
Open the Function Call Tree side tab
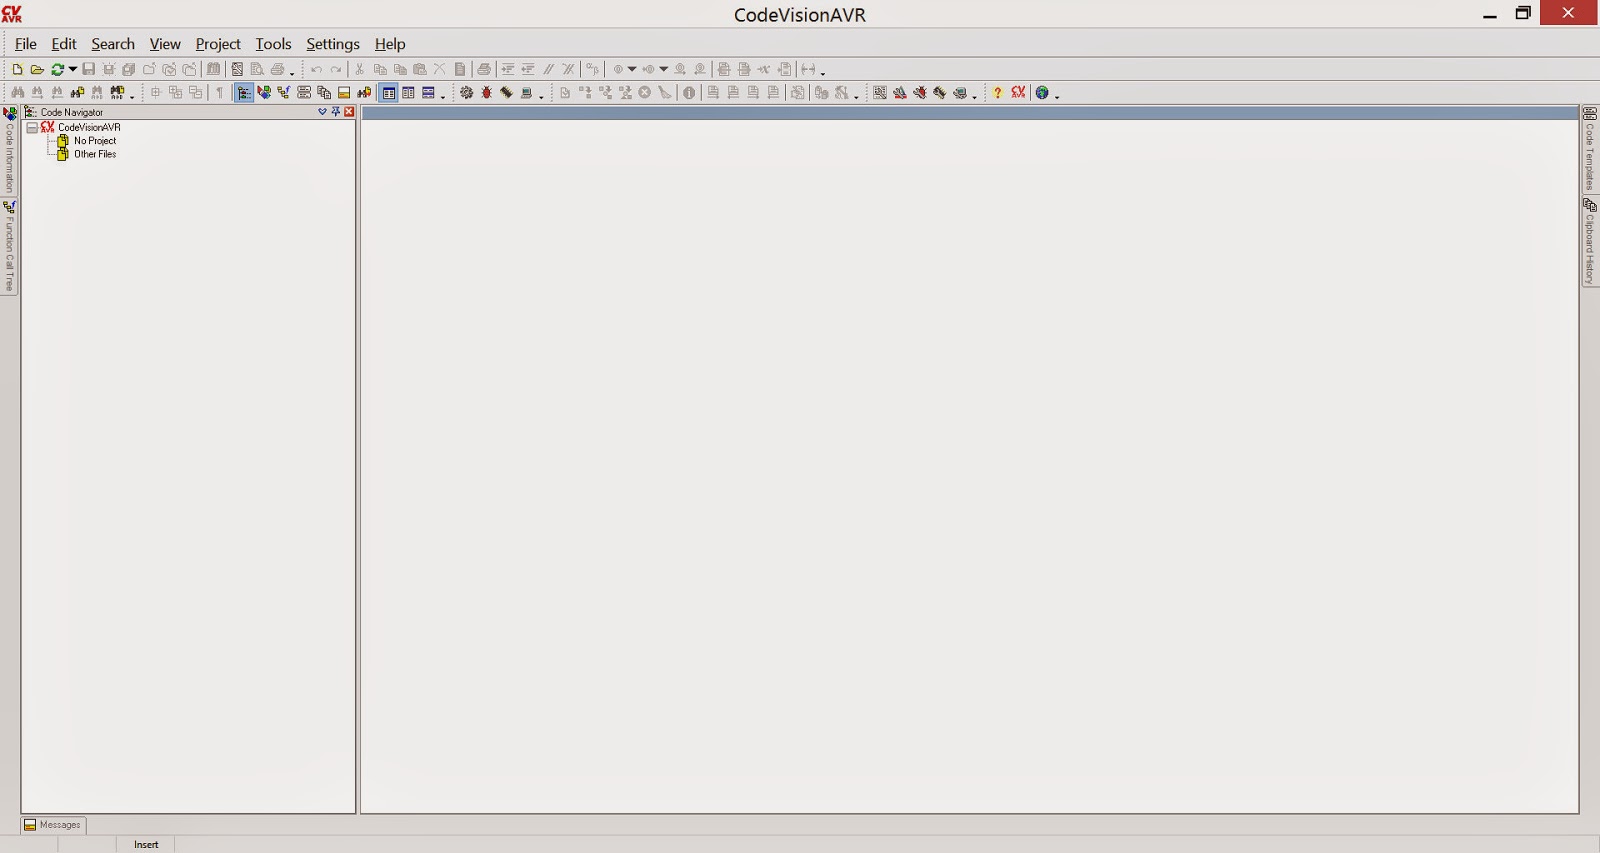(x=9, y=247)
